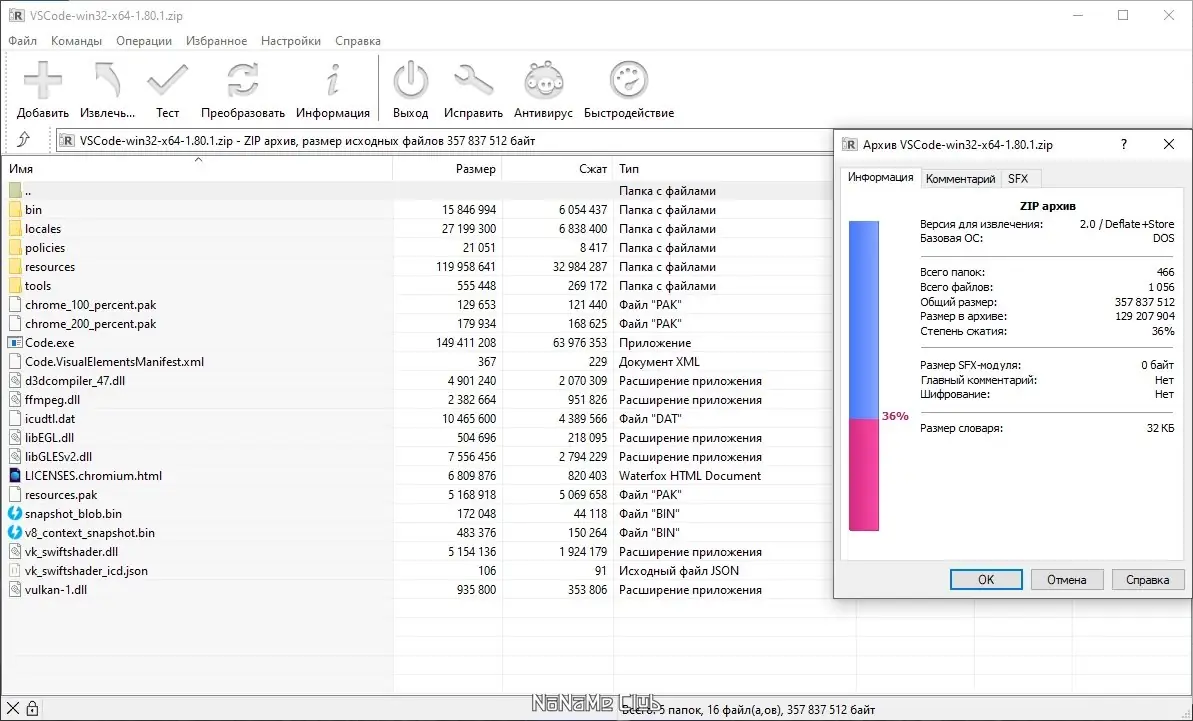Click the tools icon in status bar corner
This screenshot has width=1193, height=721.
click(13, 709)
